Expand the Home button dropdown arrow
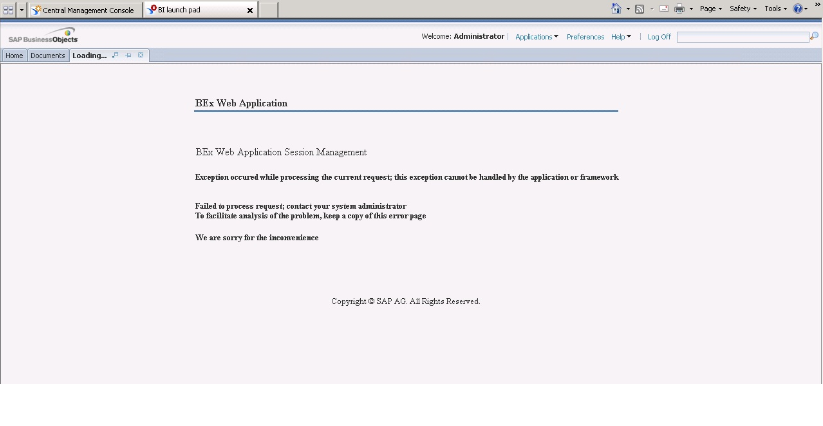The height and width of the screenshot is (426, 823). [628, 9]
